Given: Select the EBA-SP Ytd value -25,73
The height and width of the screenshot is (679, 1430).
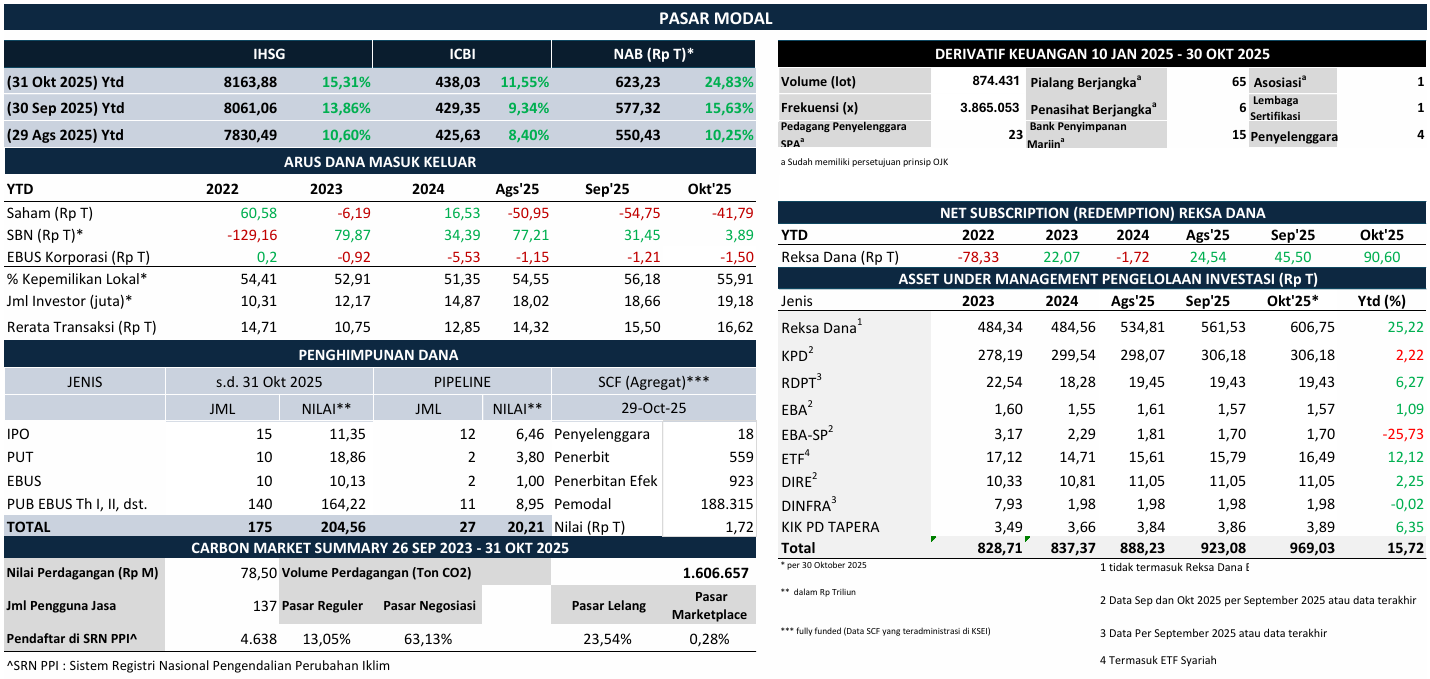Looking at the screenshot, I should 1399,434.
